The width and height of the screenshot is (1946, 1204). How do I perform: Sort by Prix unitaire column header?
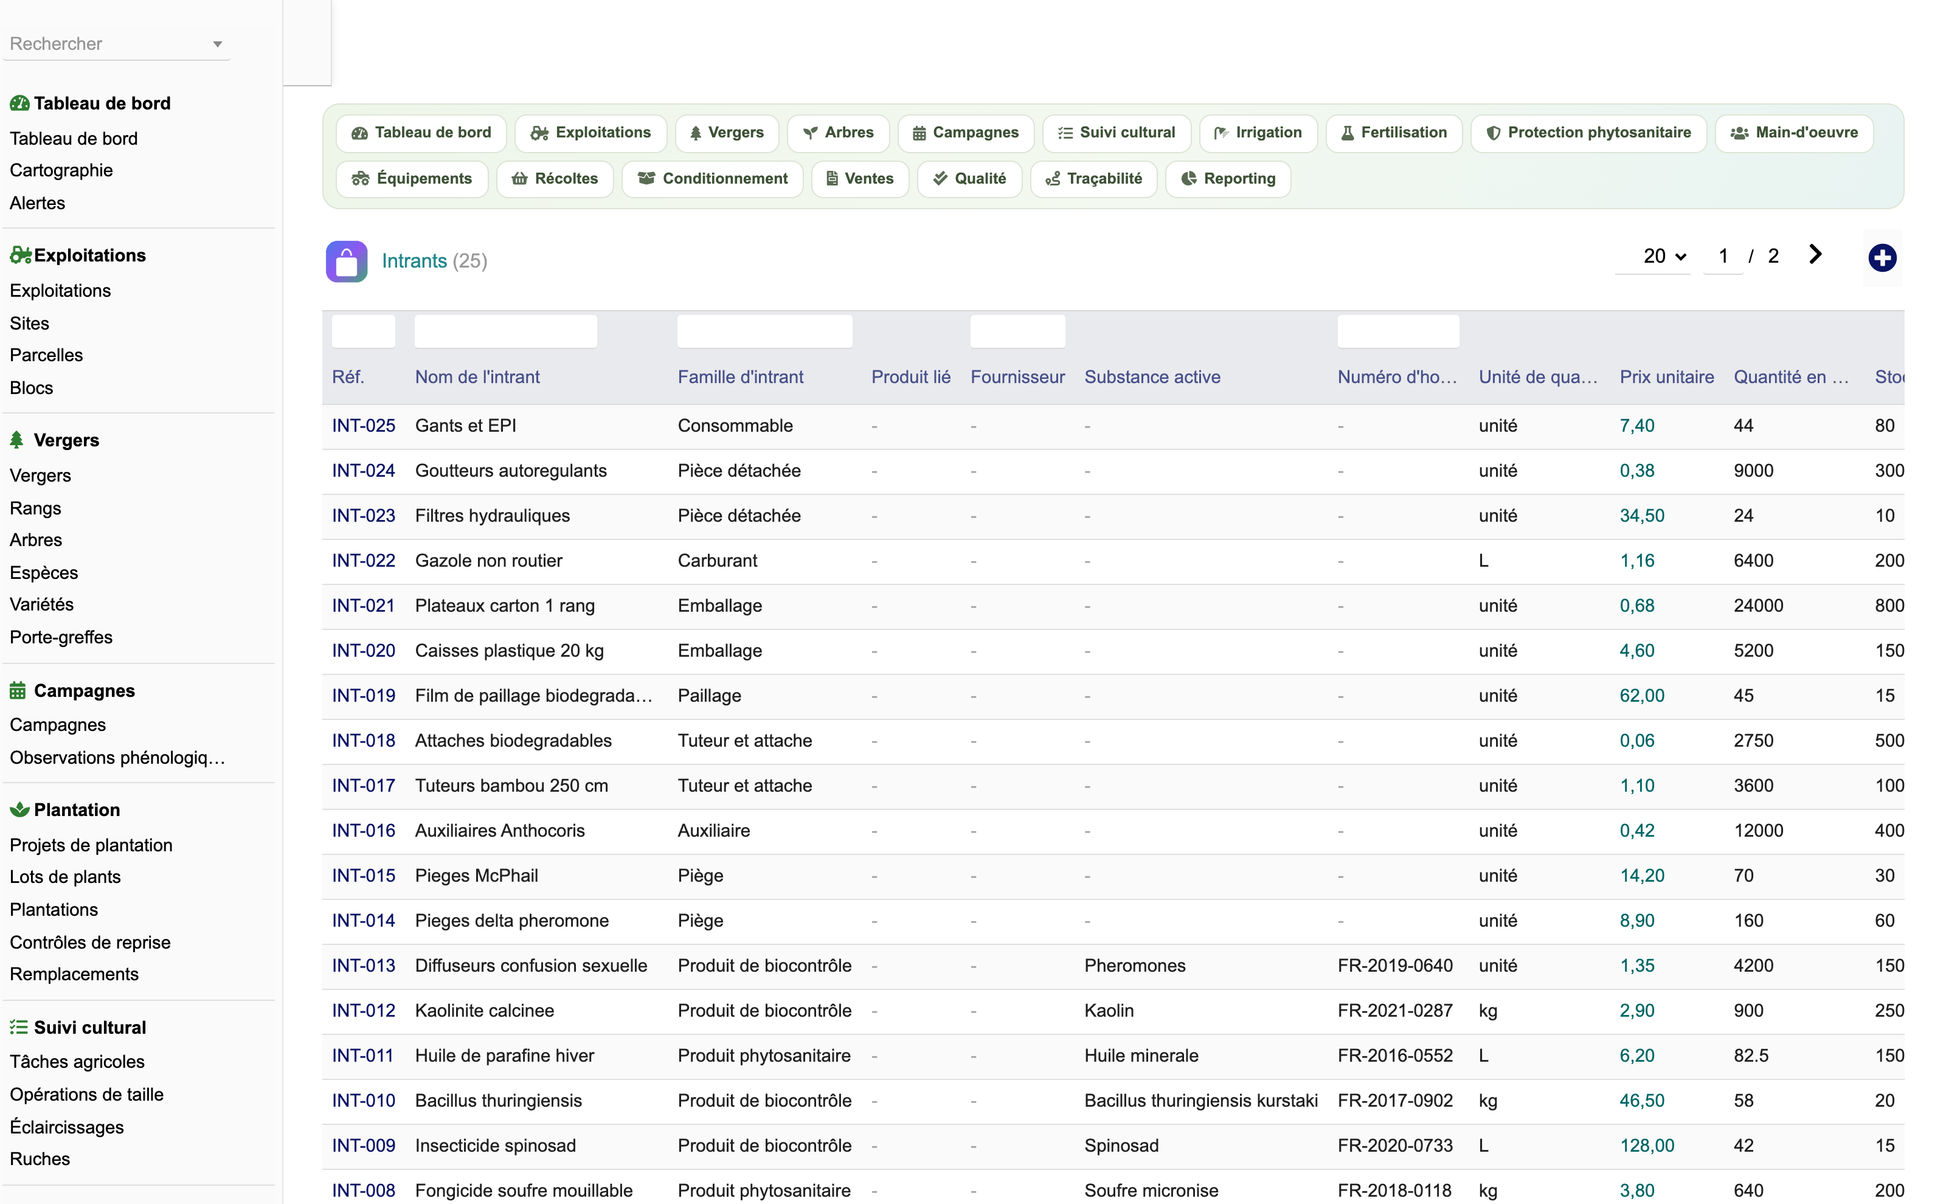(x=1666, y=377)
